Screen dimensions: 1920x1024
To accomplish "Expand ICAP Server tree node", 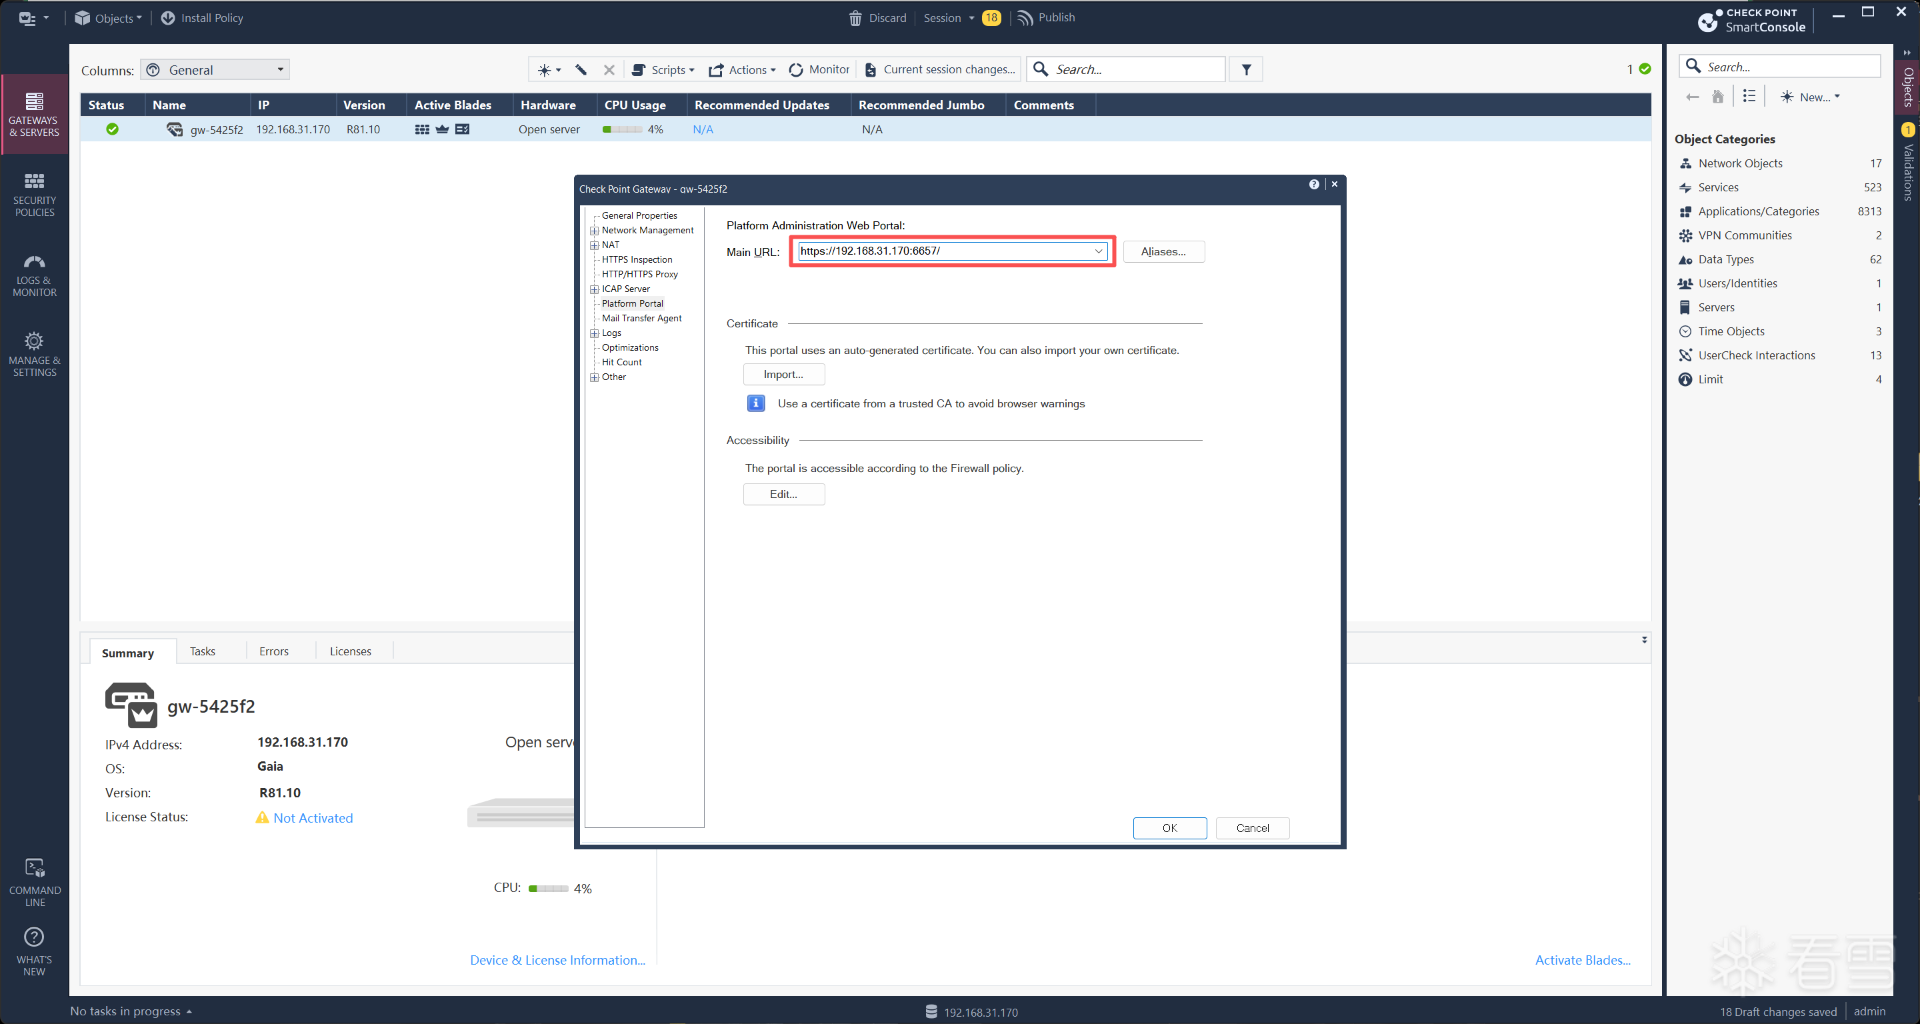I will pos(594,289).
